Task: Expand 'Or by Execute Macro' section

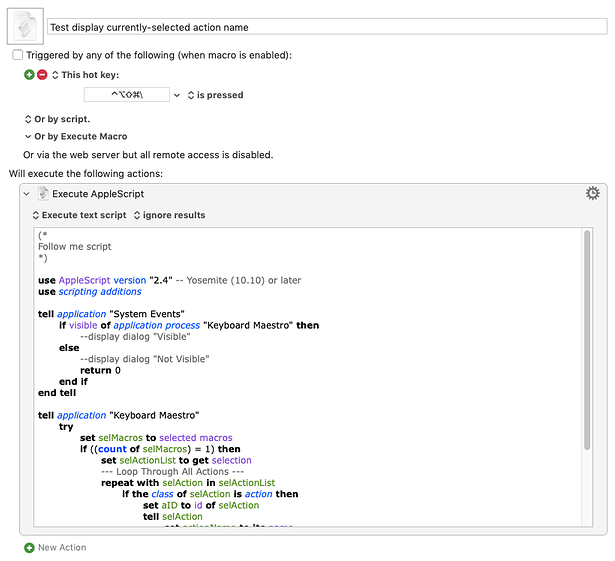Action: [x=76, y=136]
